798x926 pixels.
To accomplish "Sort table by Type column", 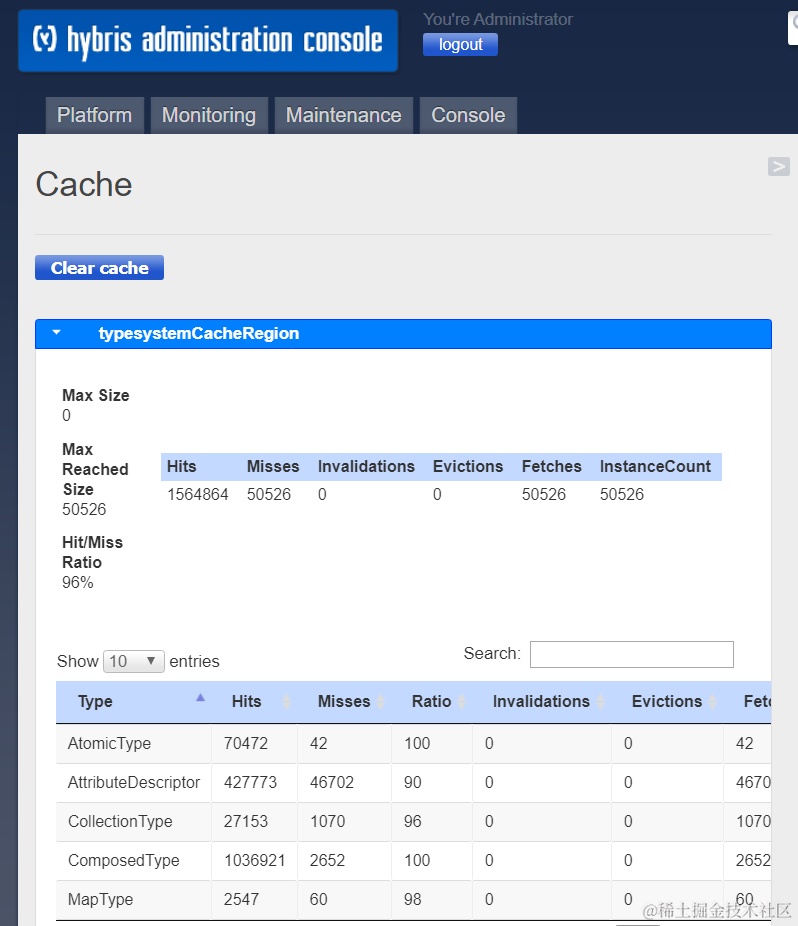I will click(133, 702).
